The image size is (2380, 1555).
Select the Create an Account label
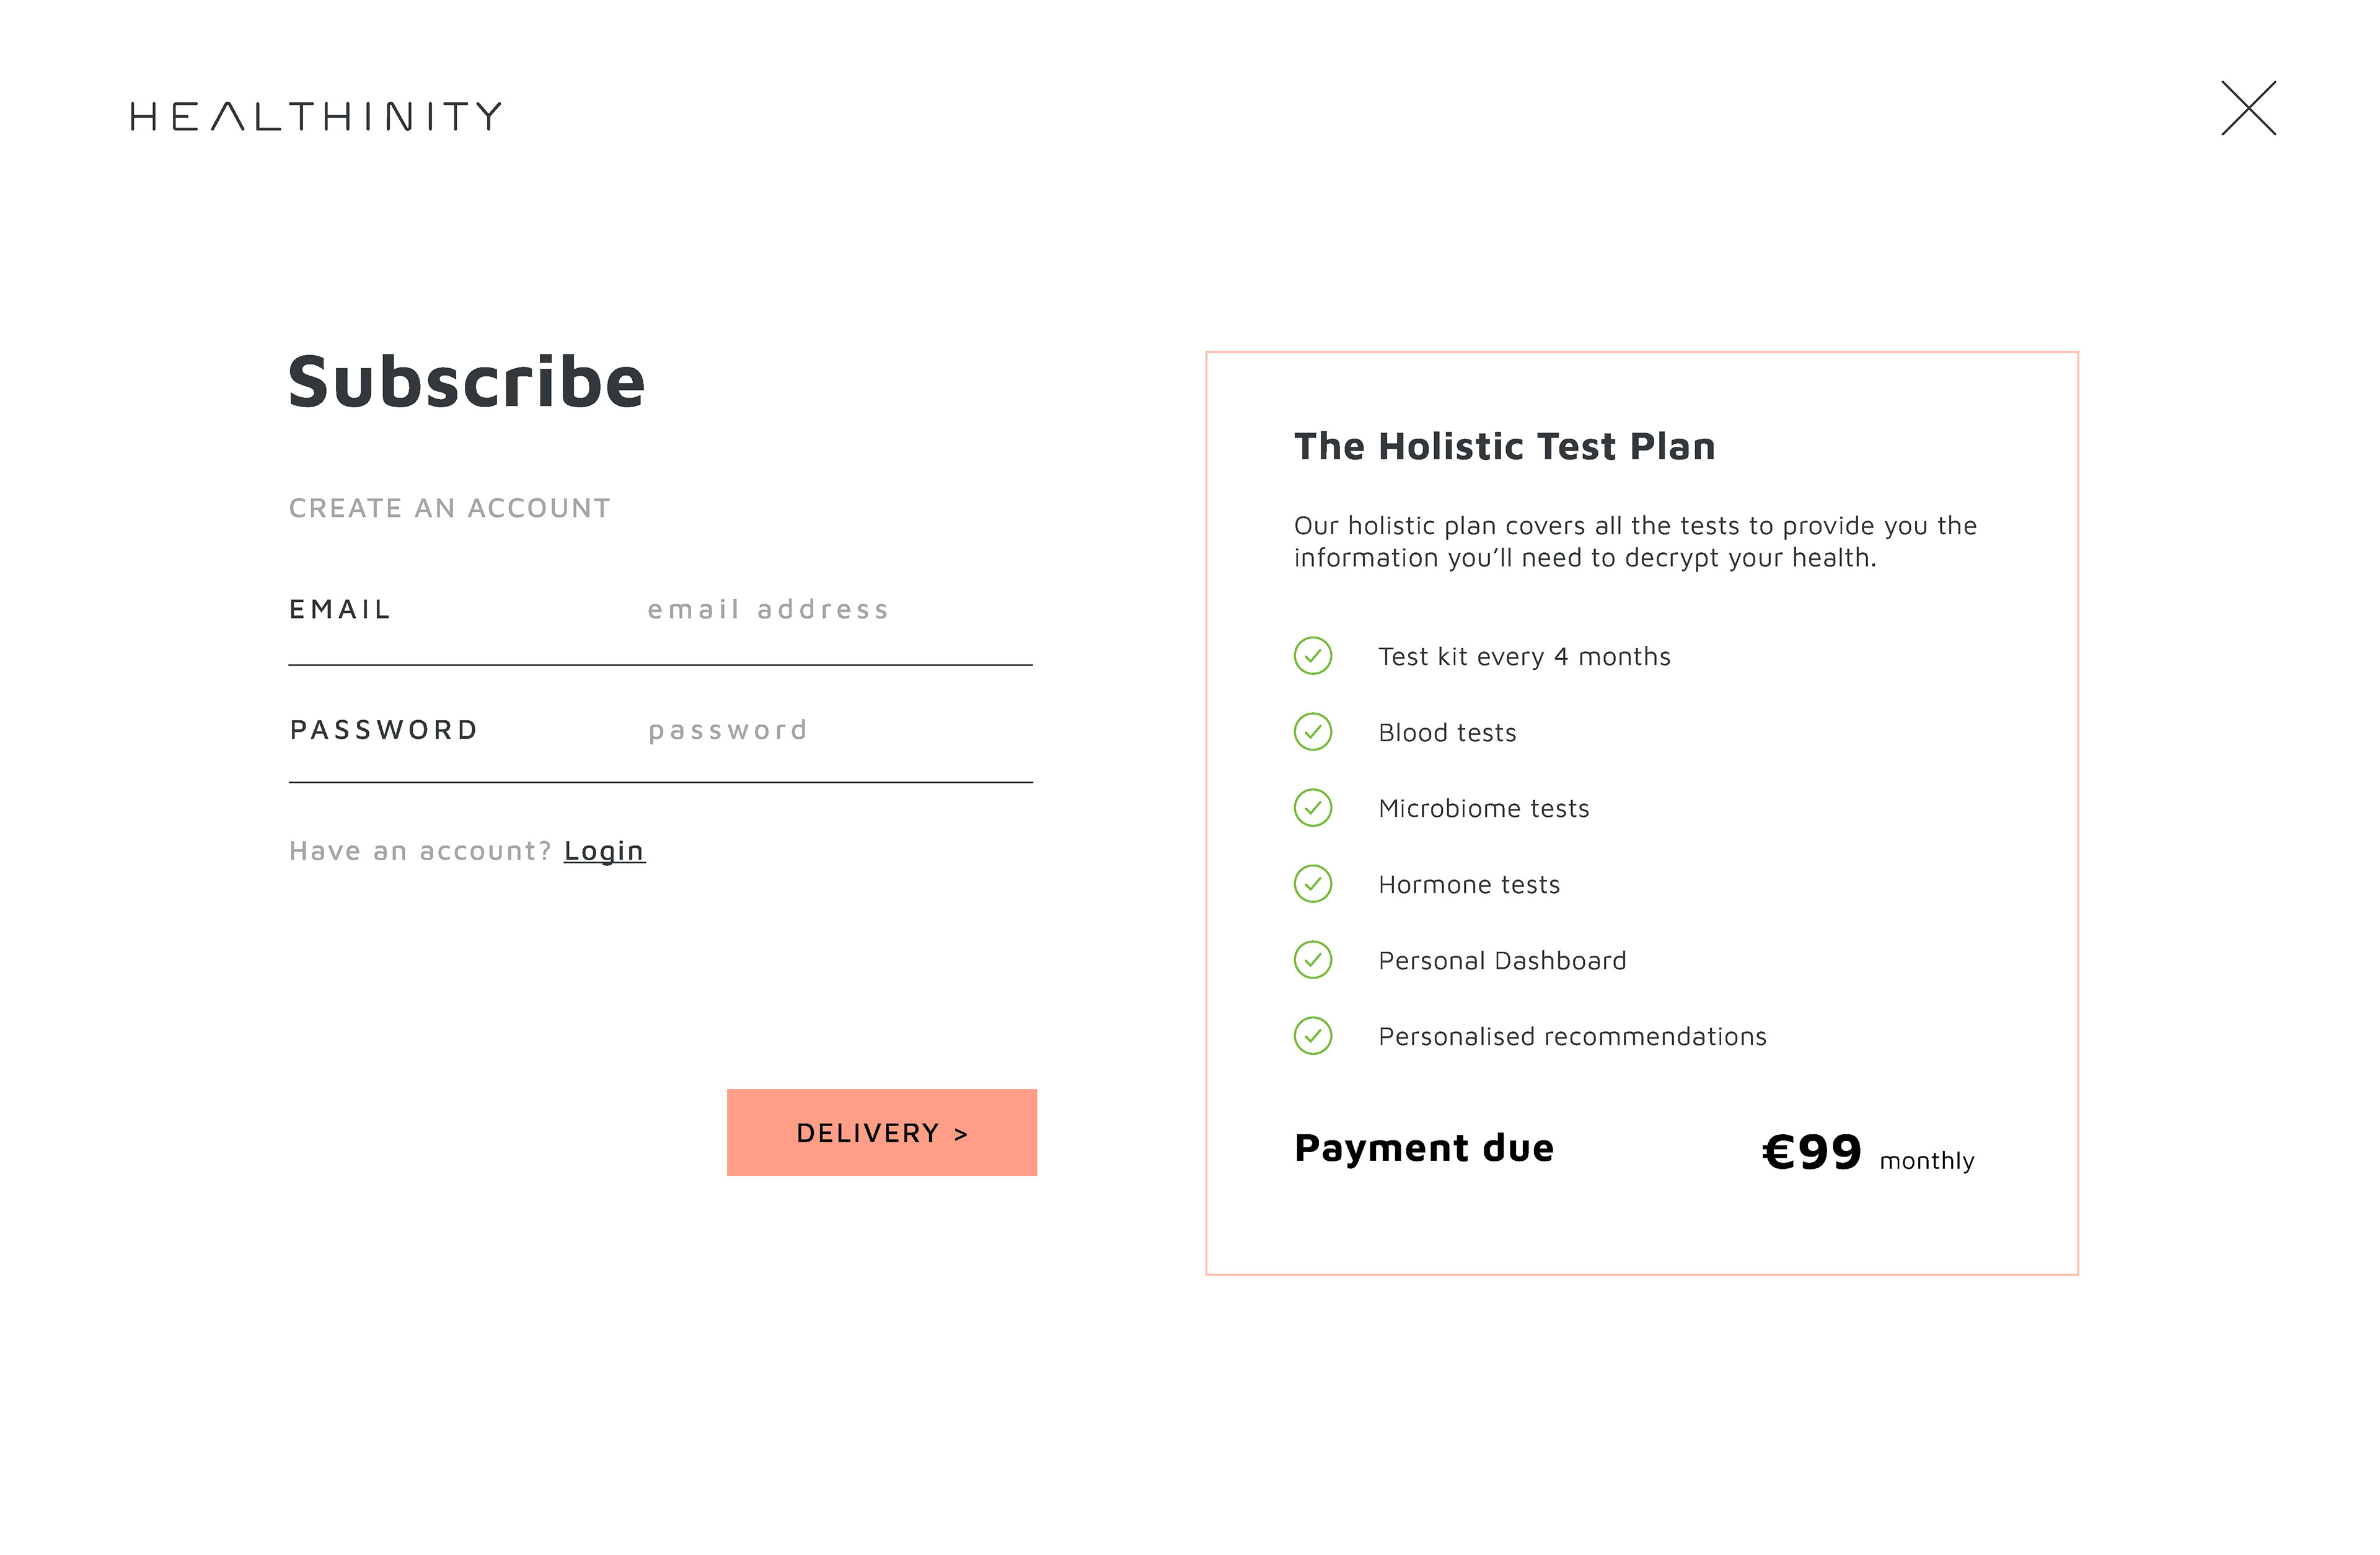(x=449, y=508)
